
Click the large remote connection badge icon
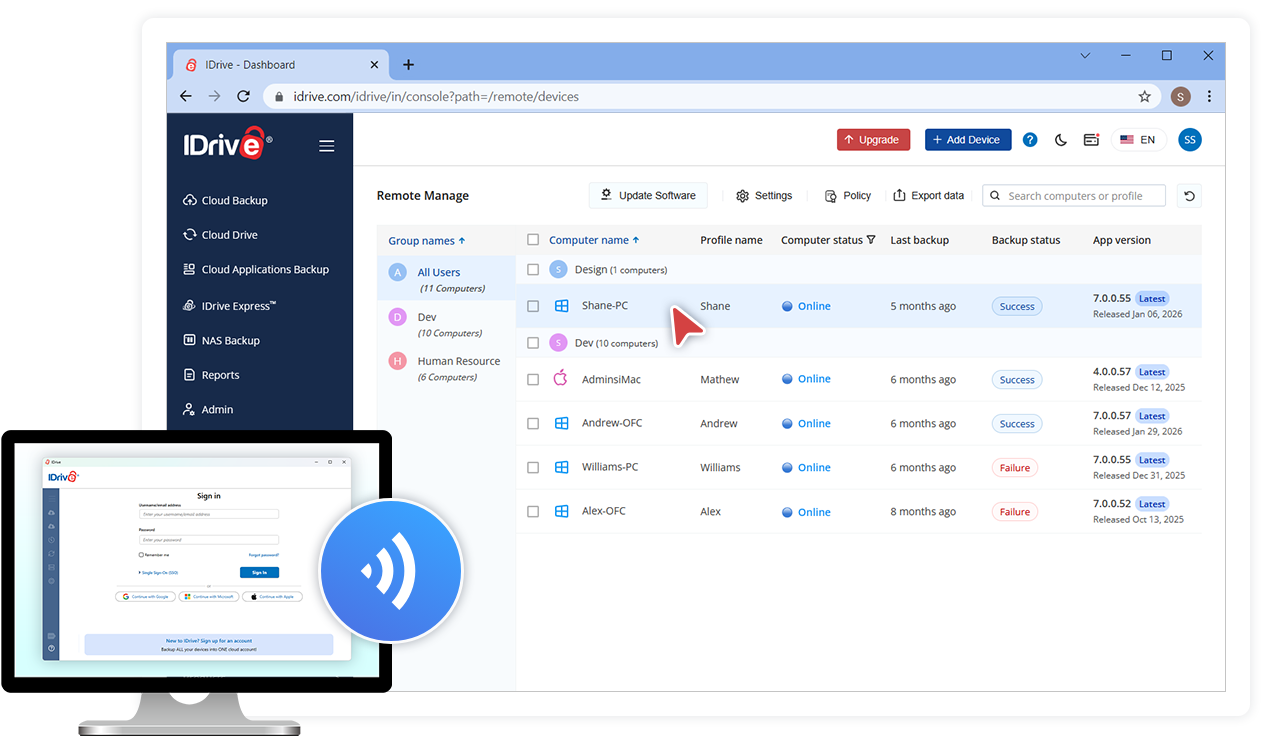pyautogui.click(x=391, y=571)
